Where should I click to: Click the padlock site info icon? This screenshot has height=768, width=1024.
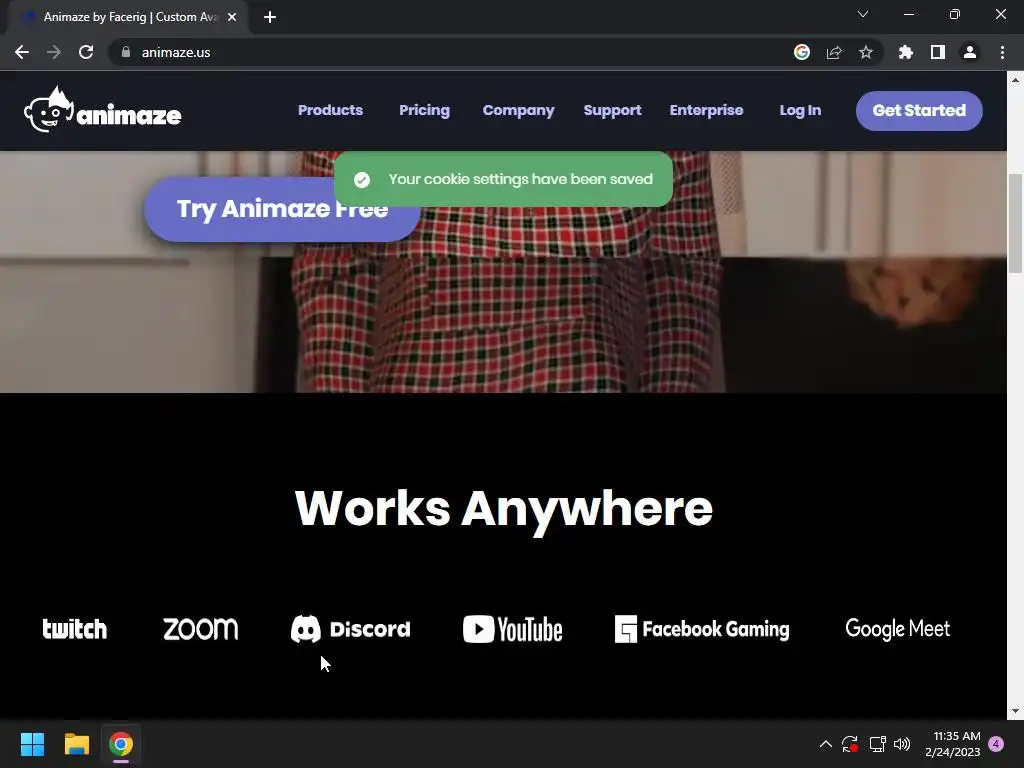[x=126, y=52]
